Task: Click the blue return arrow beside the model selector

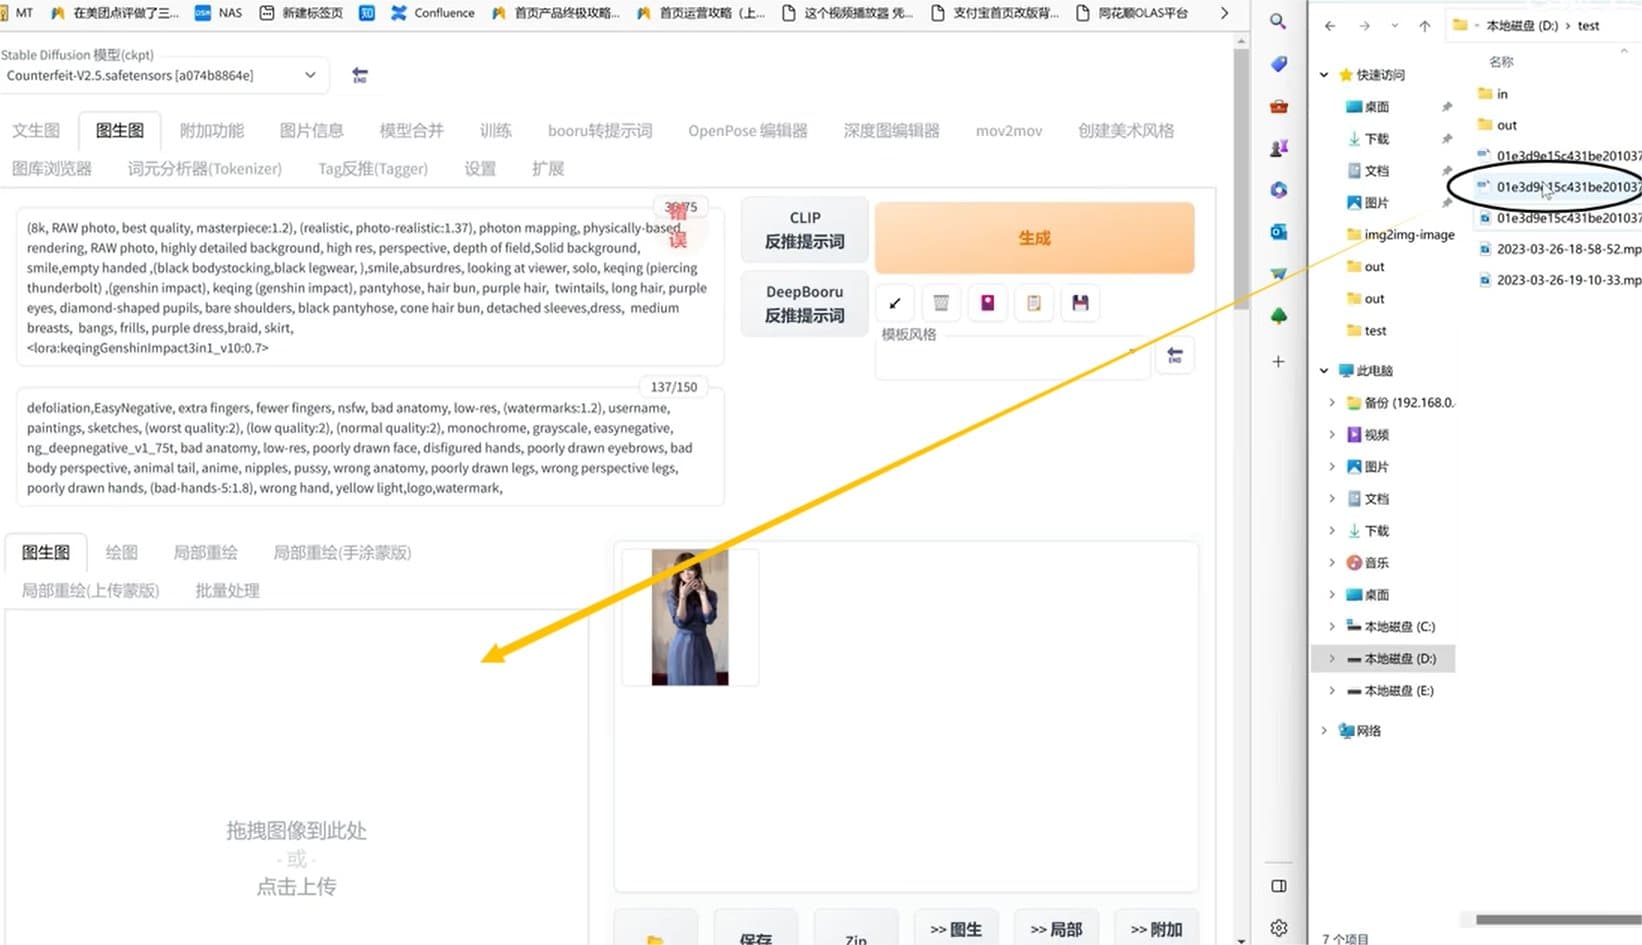Action: [x=359, y=74]
